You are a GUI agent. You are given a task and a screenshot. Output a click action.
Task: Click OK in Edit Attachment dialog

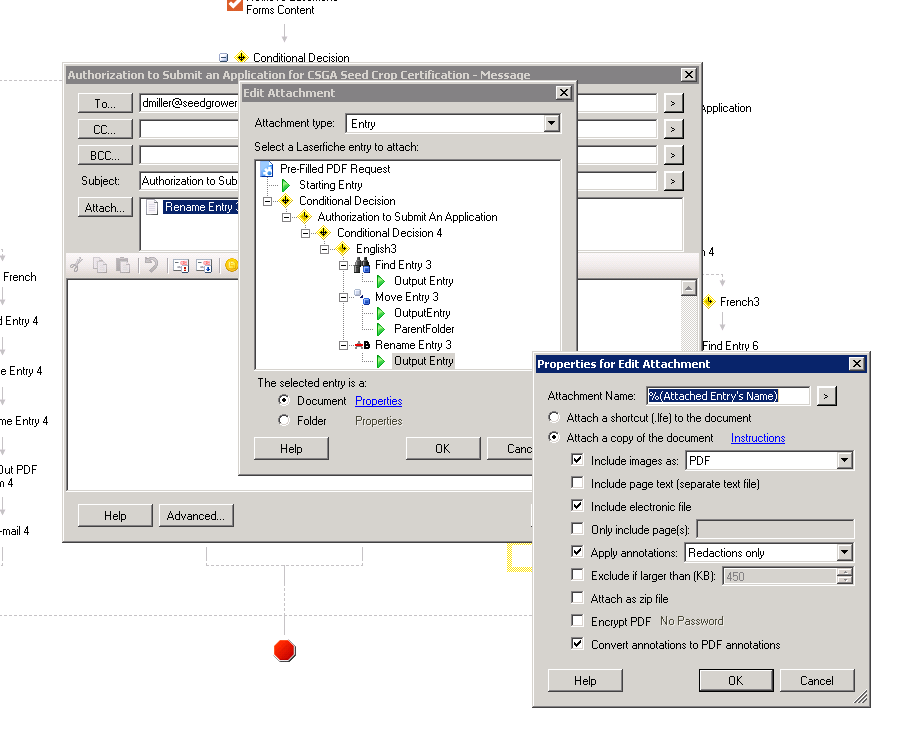click(443, 448)
